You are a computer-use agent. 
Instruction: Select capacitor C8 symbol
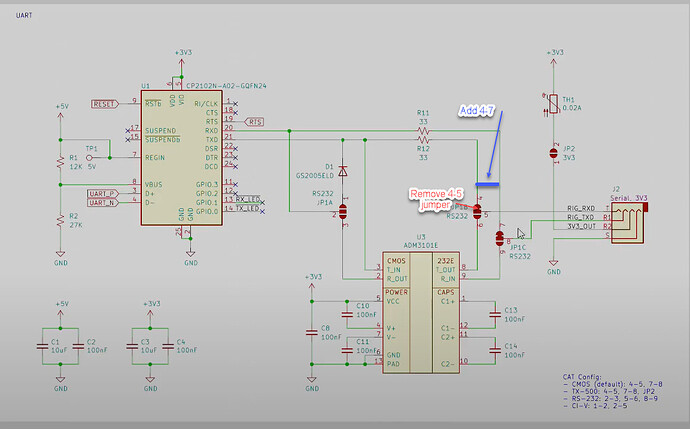(x=312, y=333)
